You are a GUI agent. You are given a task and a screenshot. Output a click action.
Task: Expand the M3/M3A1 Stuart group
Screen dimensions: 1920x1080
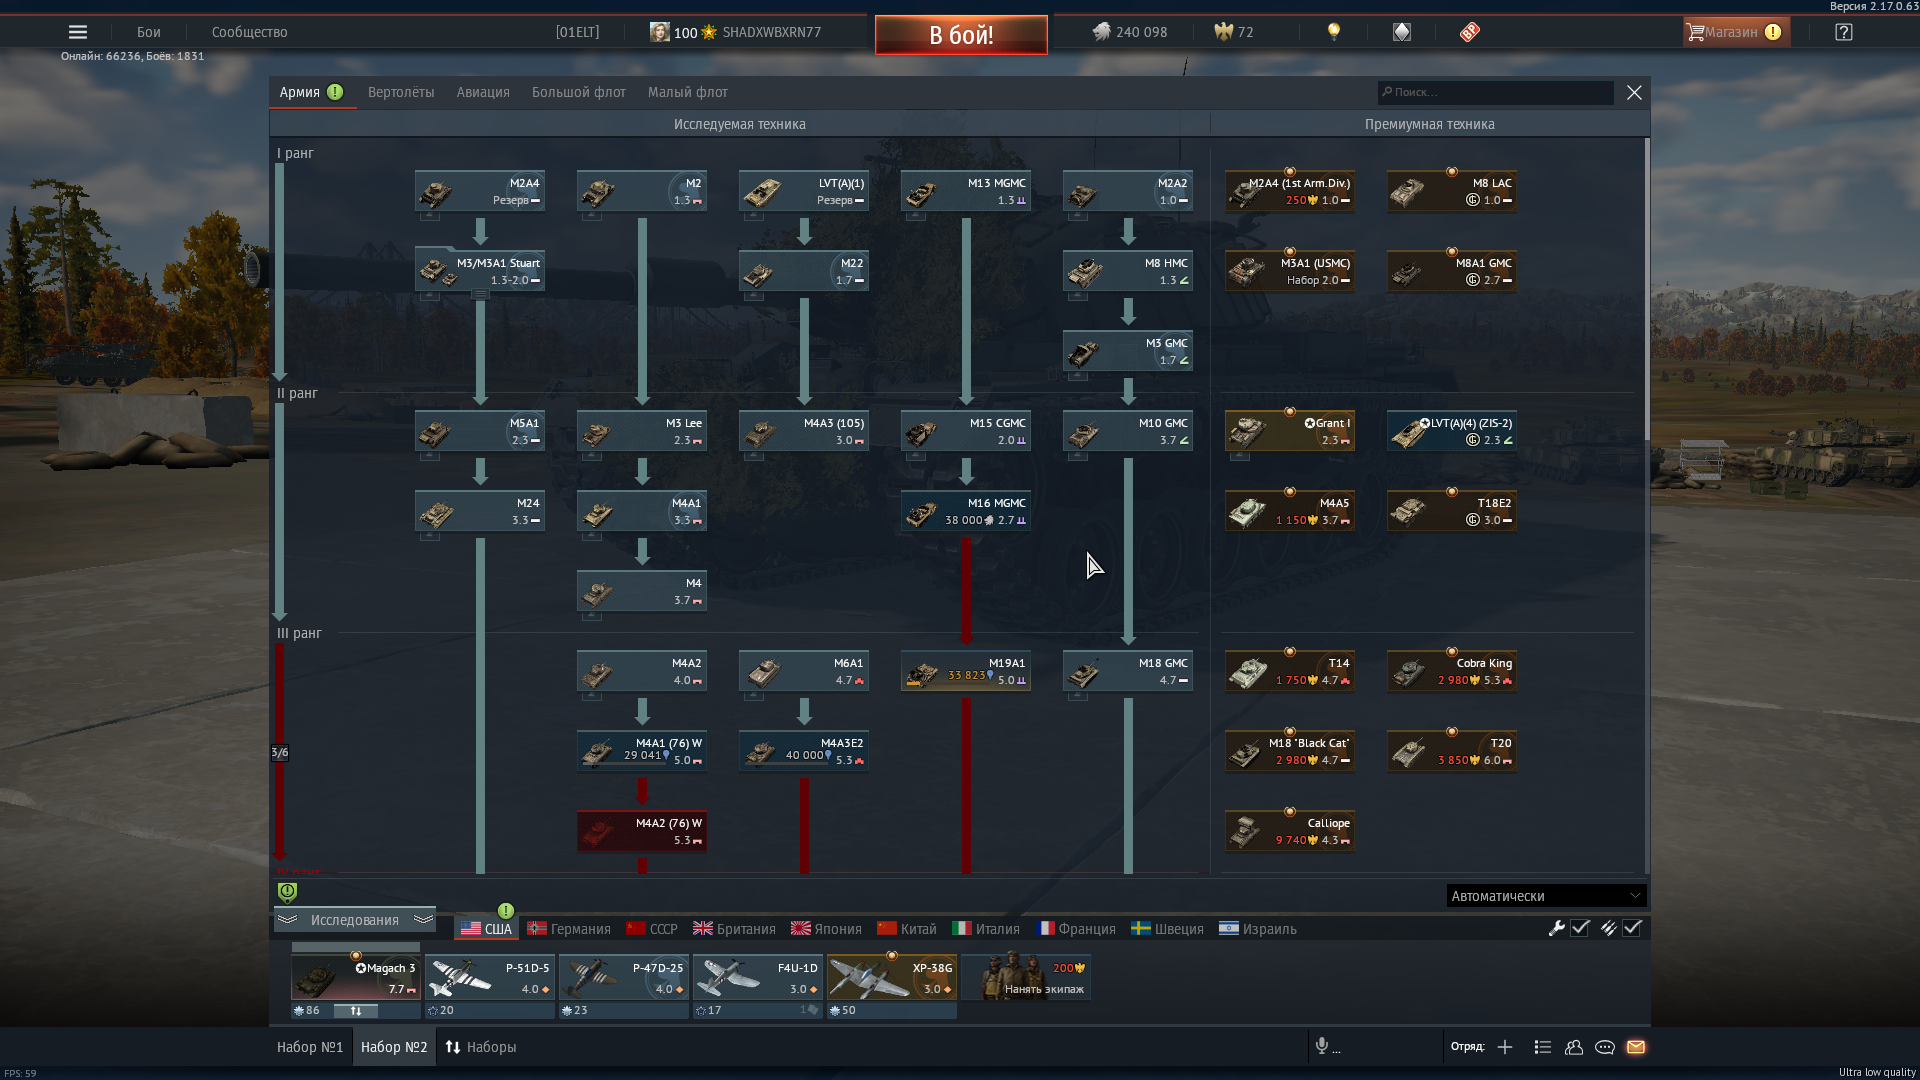pyautogui.click(x=480, y=295)
